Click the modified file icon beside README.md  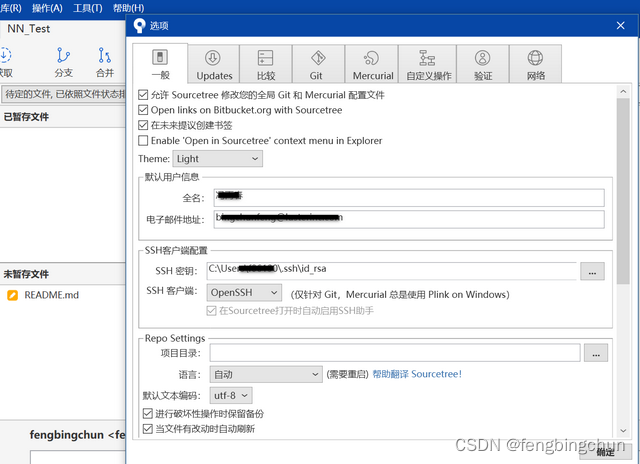[x=13, y=295]
